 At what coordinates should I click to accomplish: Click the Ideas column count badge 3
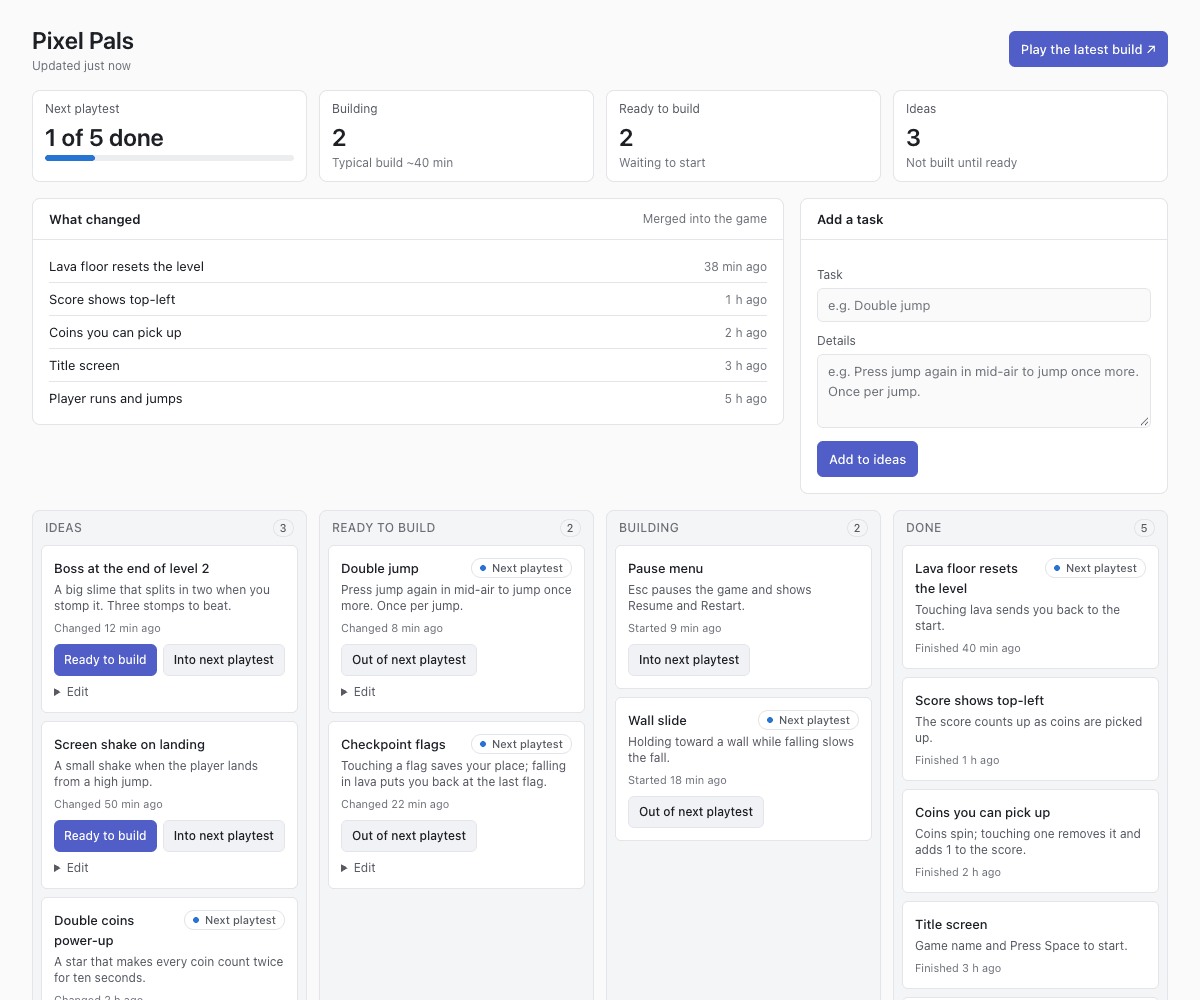[283, 528]
